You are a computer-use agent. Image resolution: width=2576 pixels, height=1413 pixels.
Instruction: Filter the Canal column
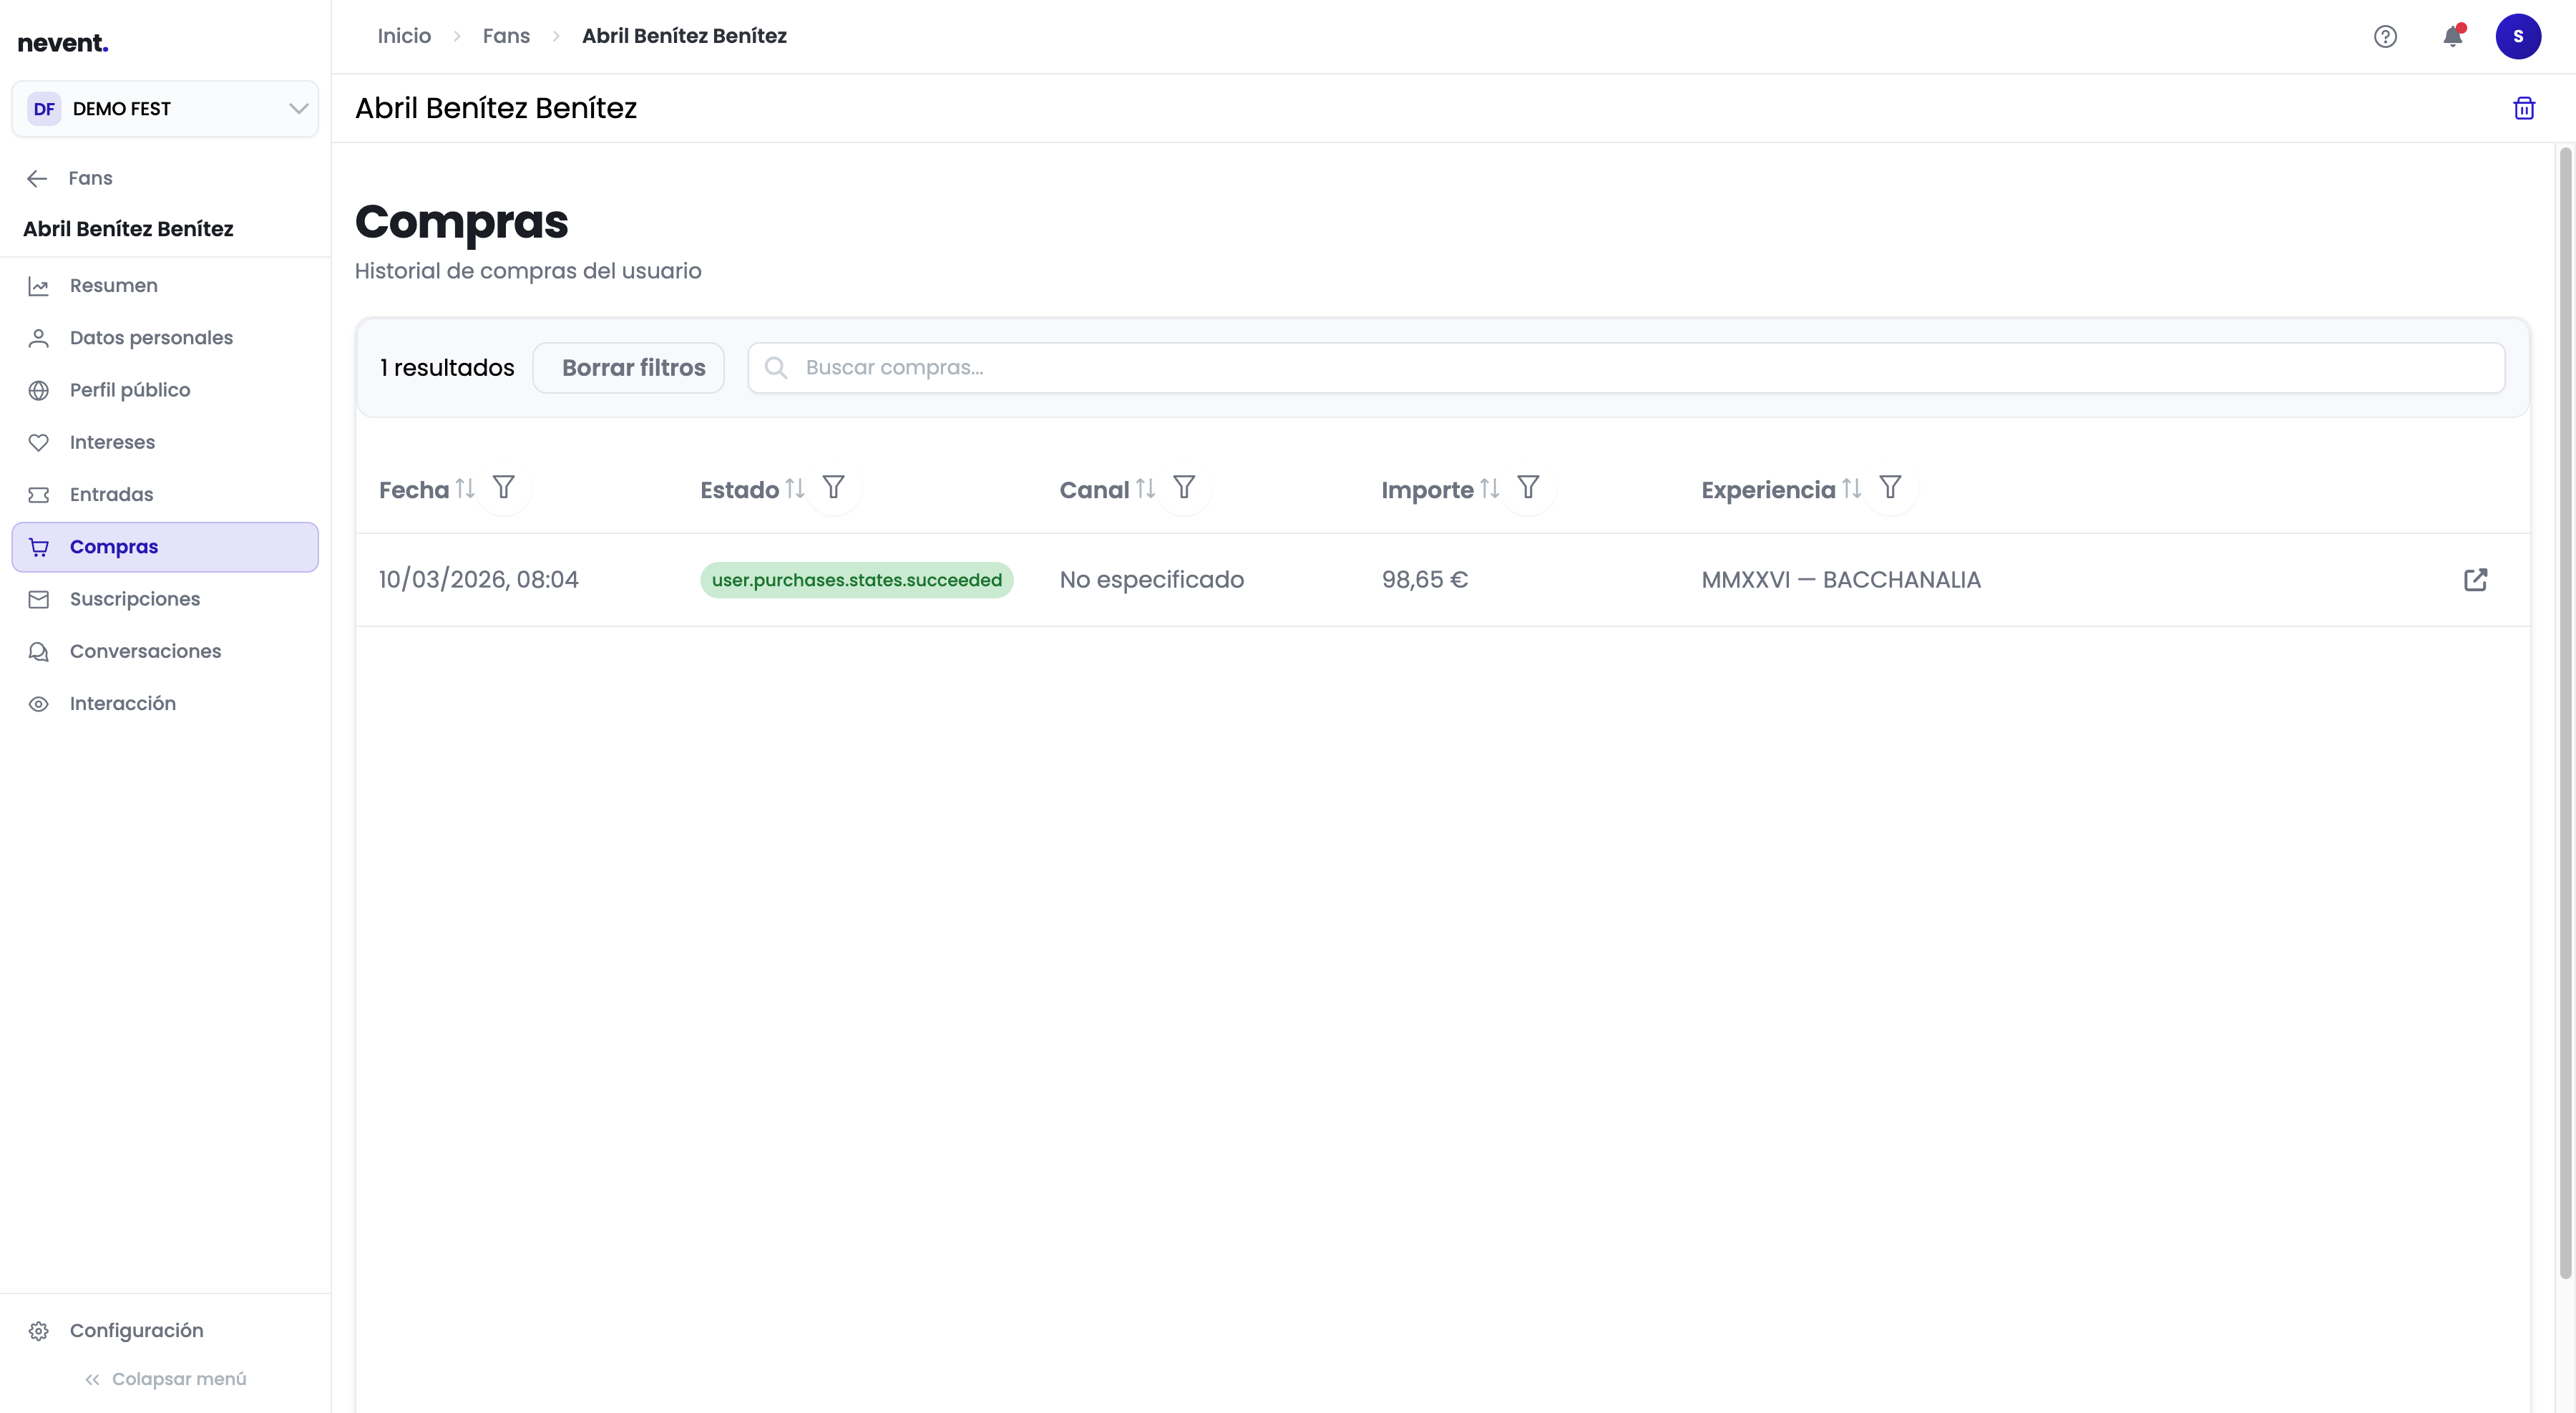click(1184, 487)
